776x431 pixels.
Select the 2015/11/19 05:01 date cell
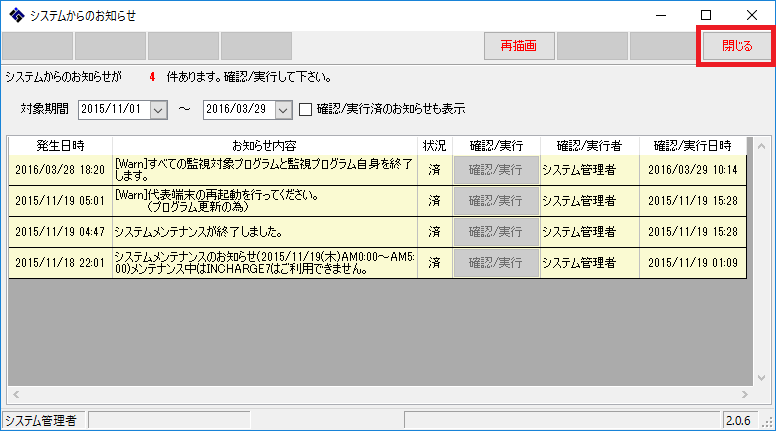click(x=60, y=201)
